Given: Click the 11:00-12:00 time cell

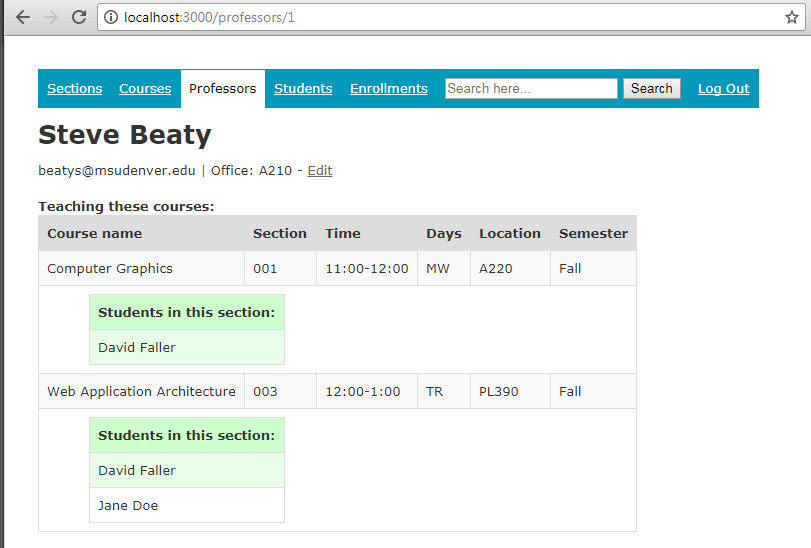Looking at the screenshot, I should pyautogui.click(x=367, y=268).
